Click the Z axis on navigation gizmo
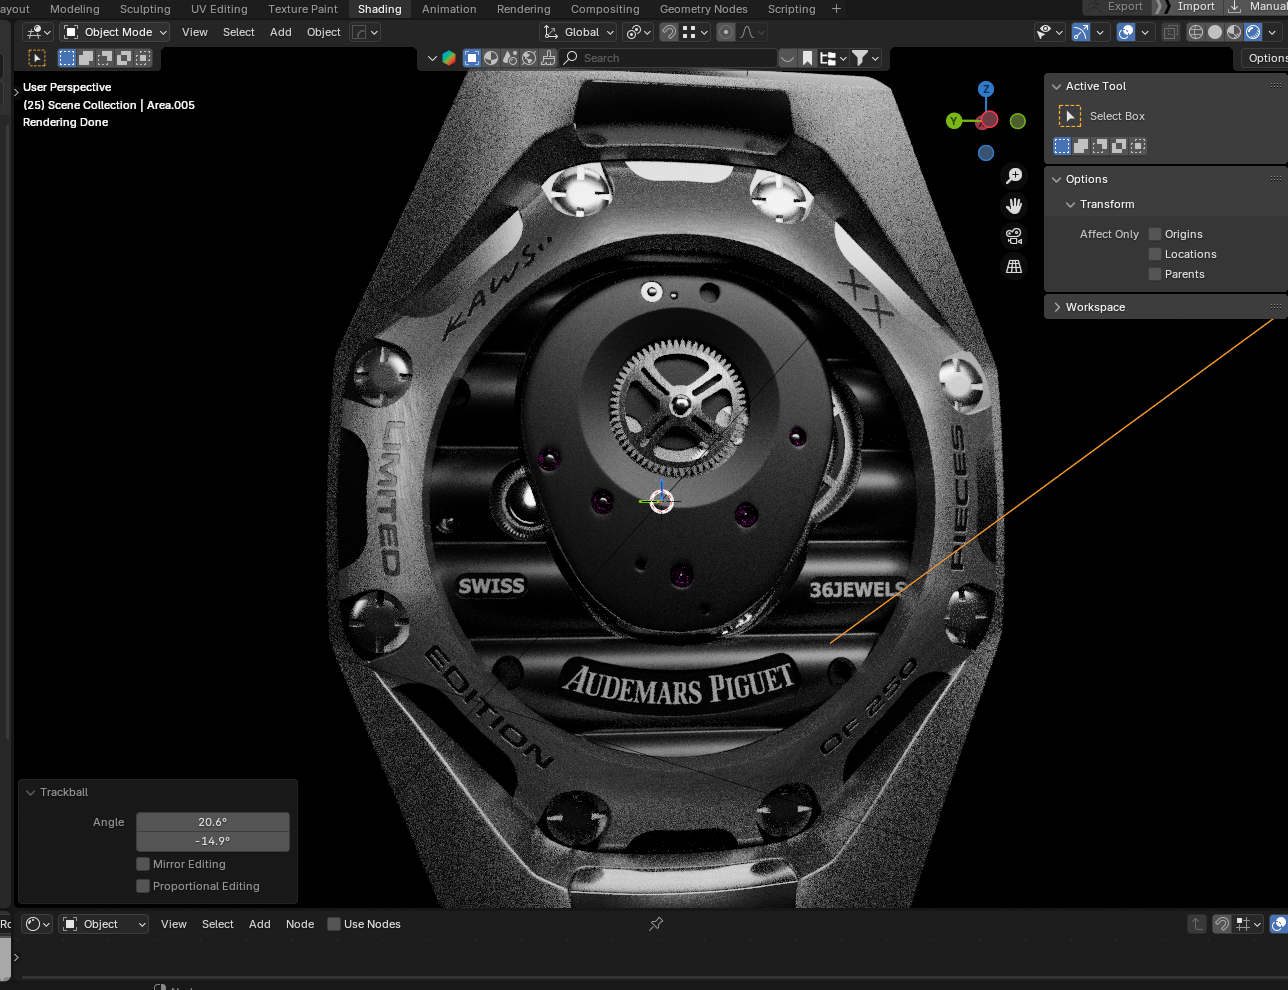 pyautogui.click(x=986, y=89)
